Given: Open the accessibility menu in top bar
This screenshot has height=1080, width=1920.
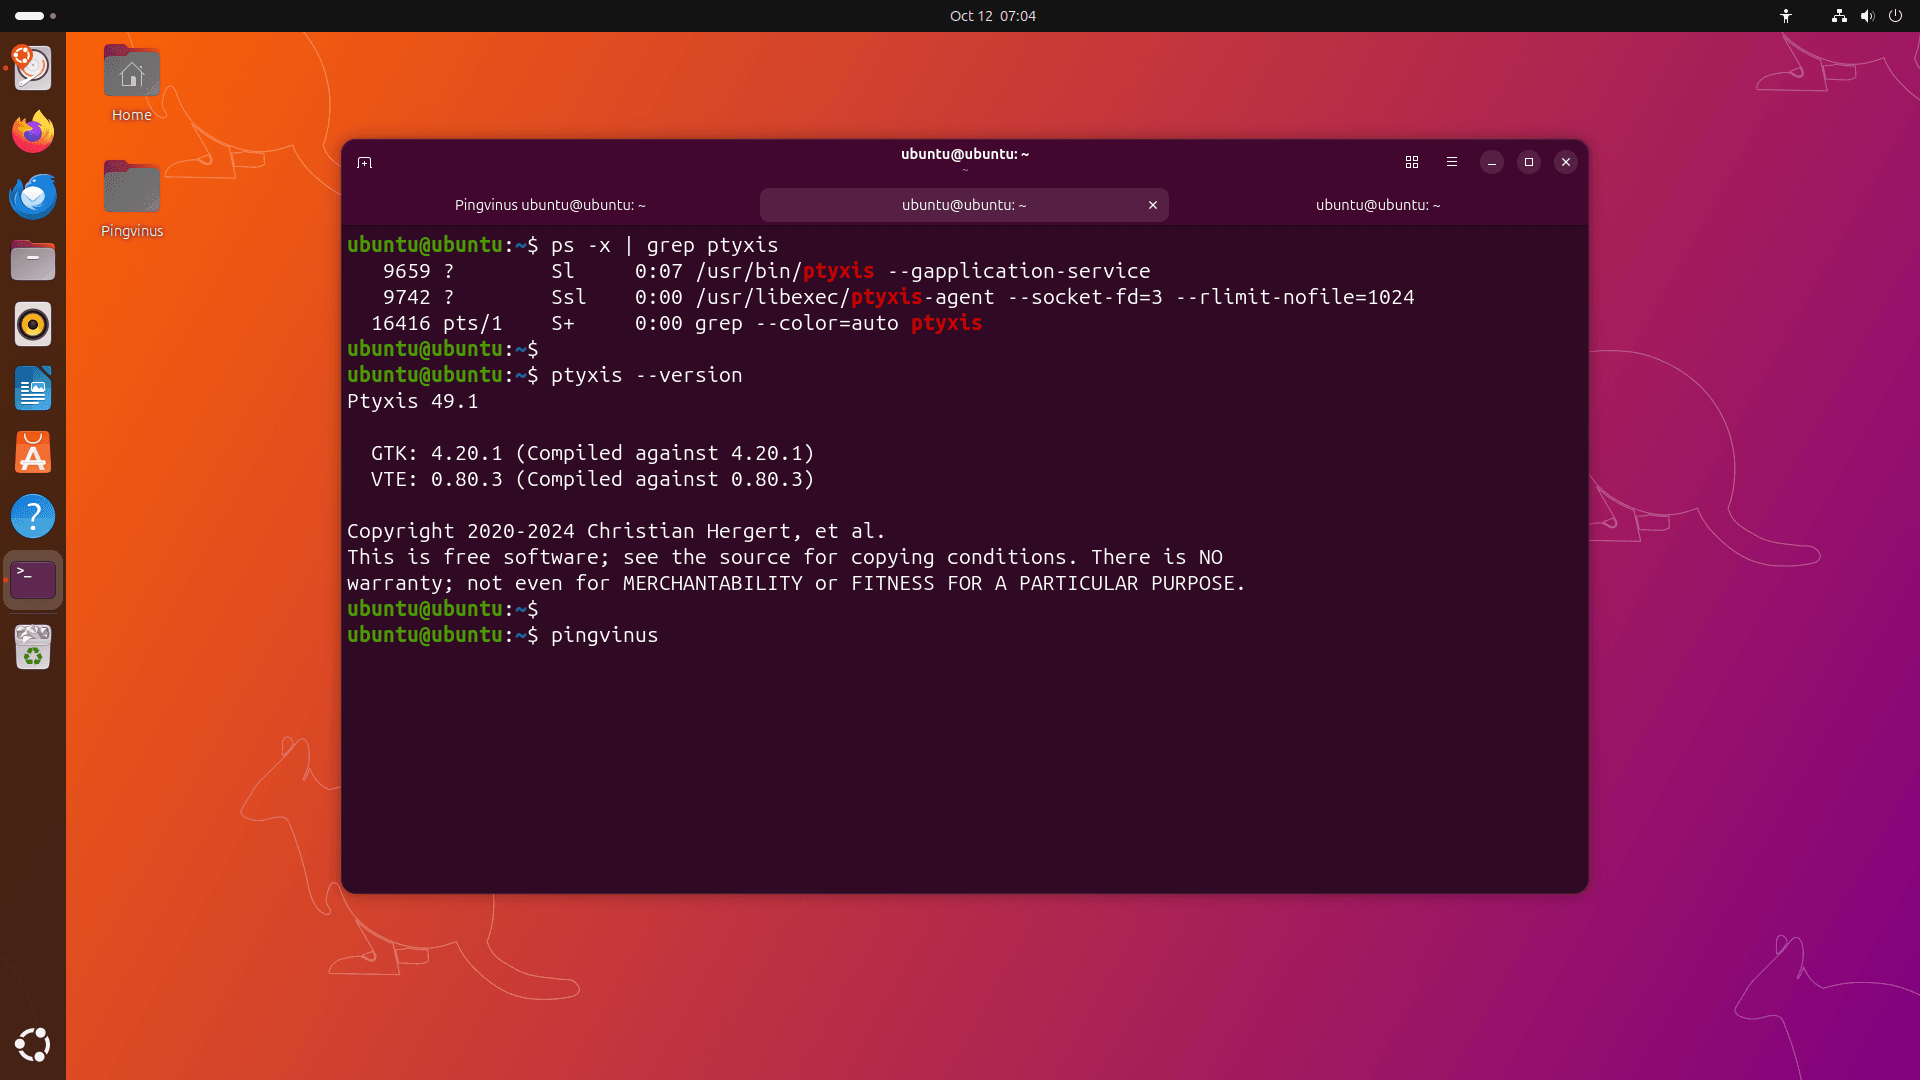Looking at the screenshot, I should pos(1786,16).
